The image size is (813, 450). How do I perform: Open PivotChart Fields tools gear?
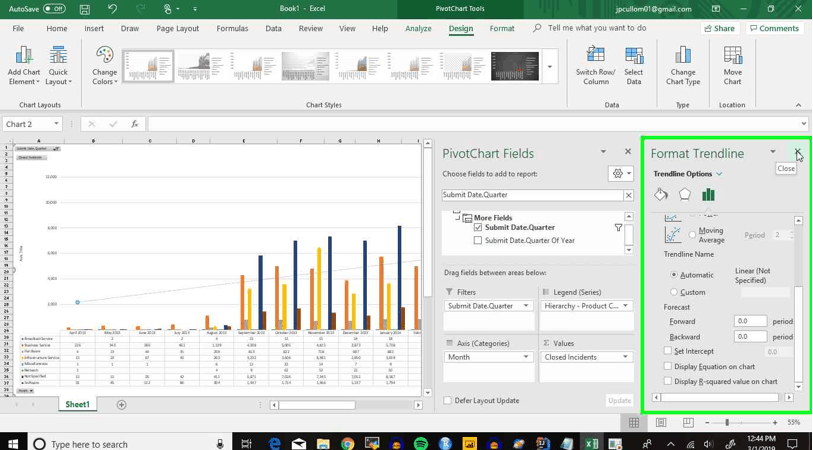click(x=621, y=174)
